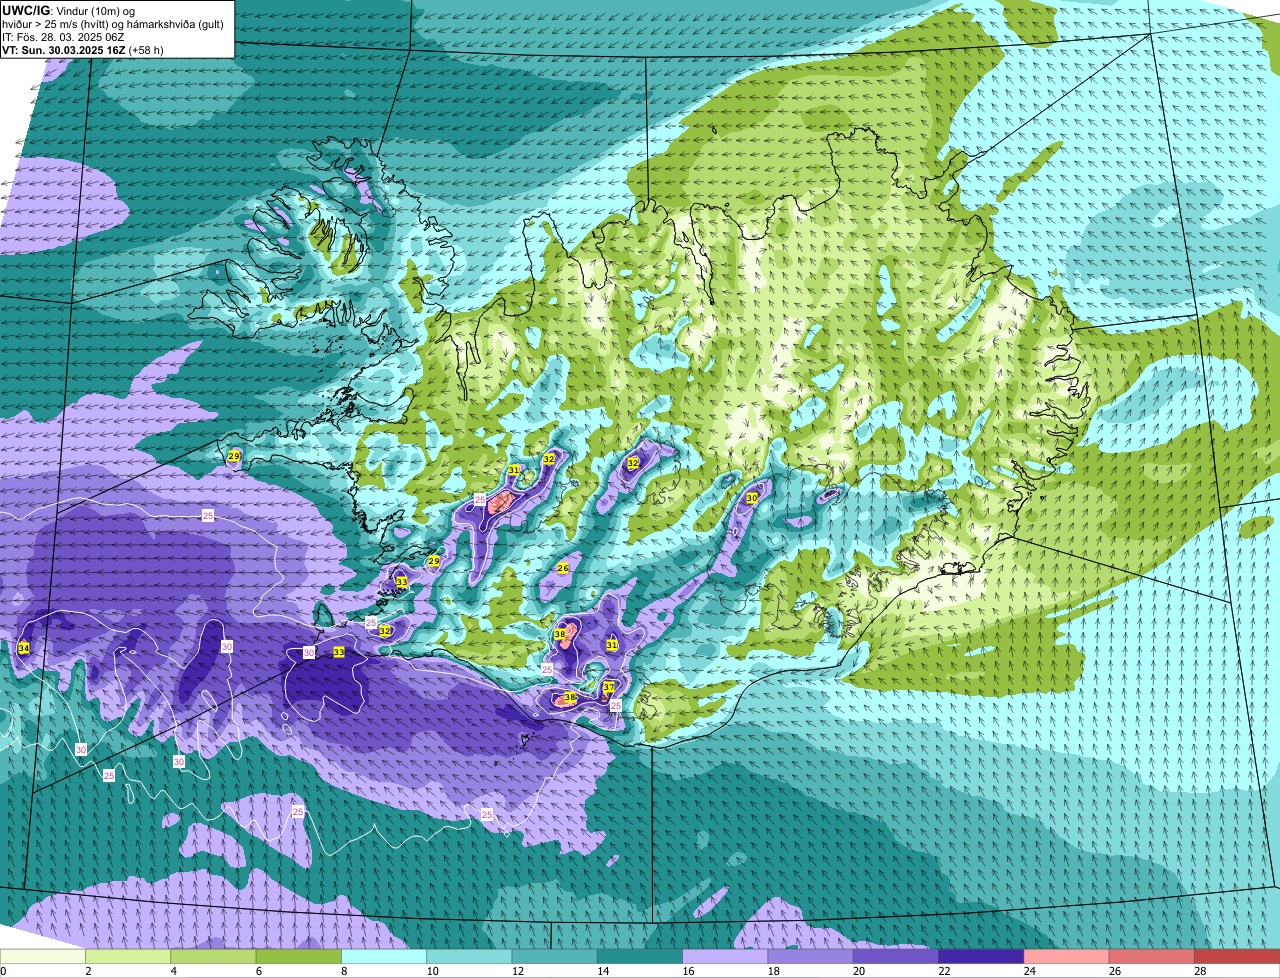Click the yellow max-gust marker reading 26
This screenshot has height=978, width=1280.
point(563,568)
